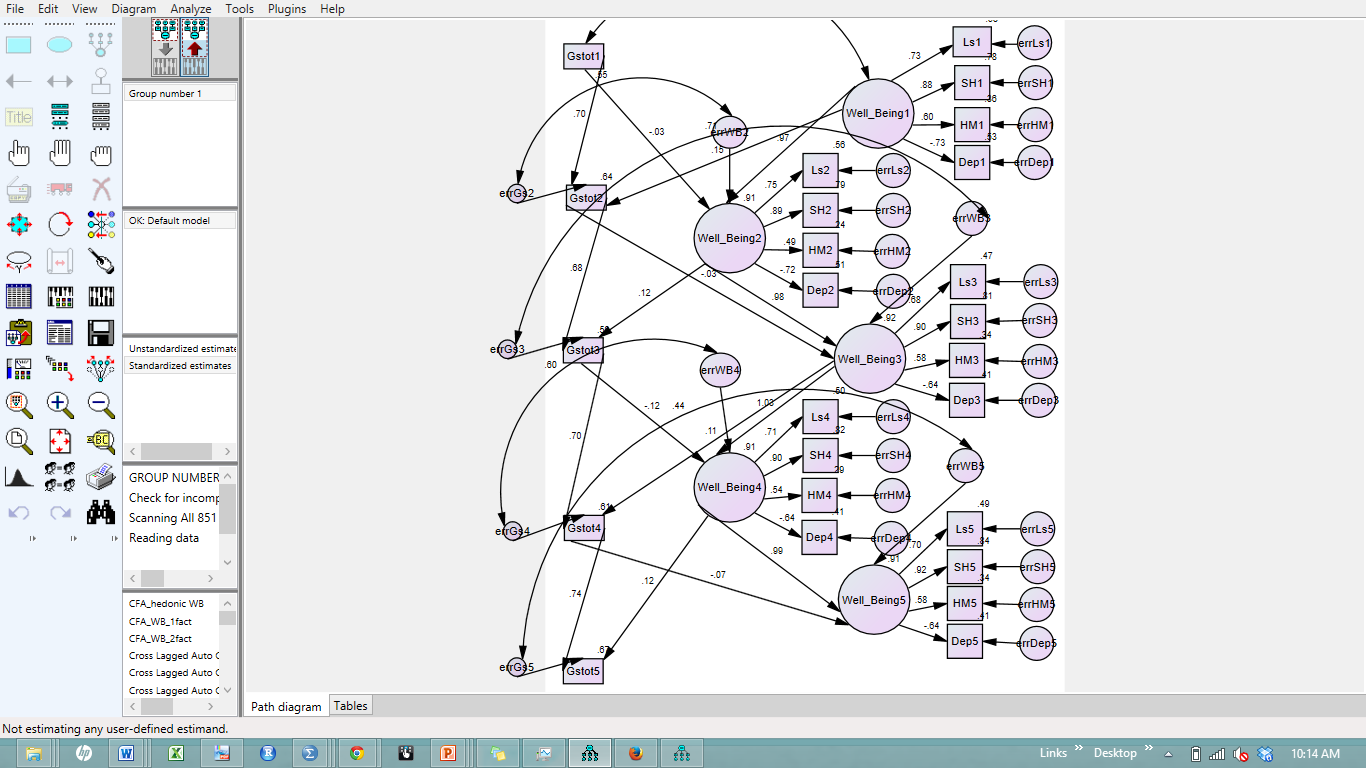Show hidden system tray icons arrow
The image size is (1366, 768).
1166,752
